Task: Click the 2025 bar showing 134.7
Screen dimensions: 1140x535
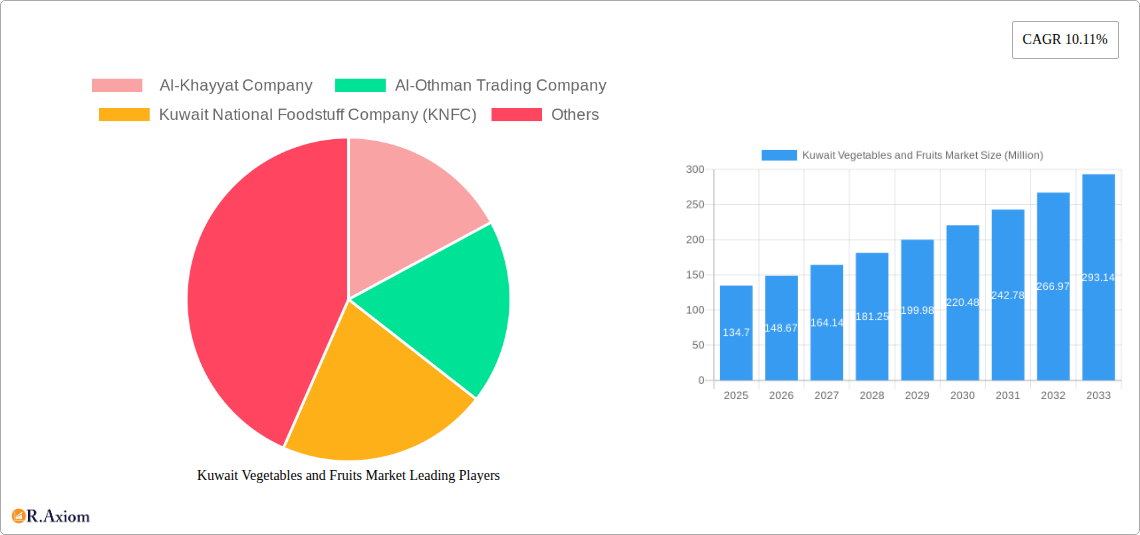Action: pyautogui.click(x=736, y=333)
